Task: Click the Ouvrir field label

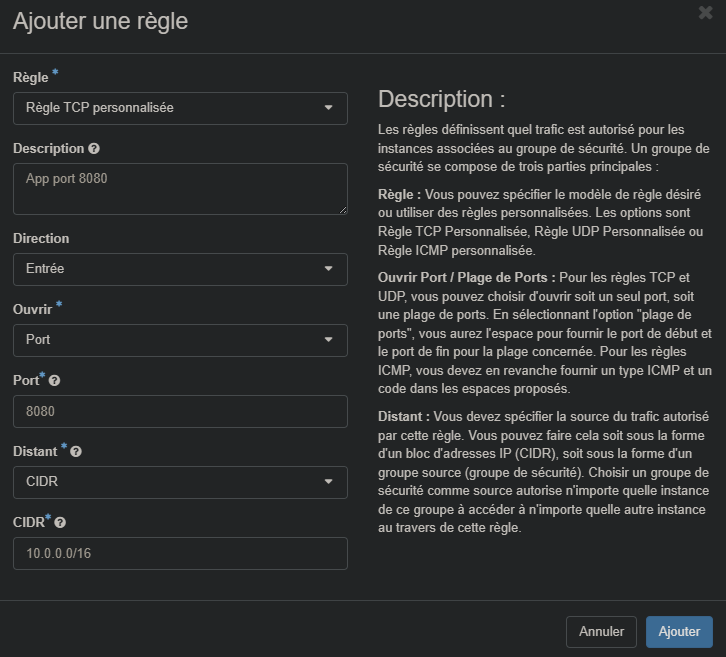Action: [32, 310]
